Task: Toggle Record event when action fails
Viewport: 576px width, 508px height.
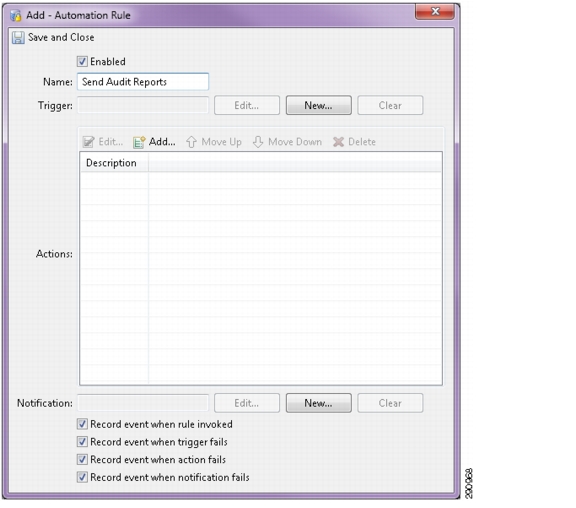Action: coord(82,460)
